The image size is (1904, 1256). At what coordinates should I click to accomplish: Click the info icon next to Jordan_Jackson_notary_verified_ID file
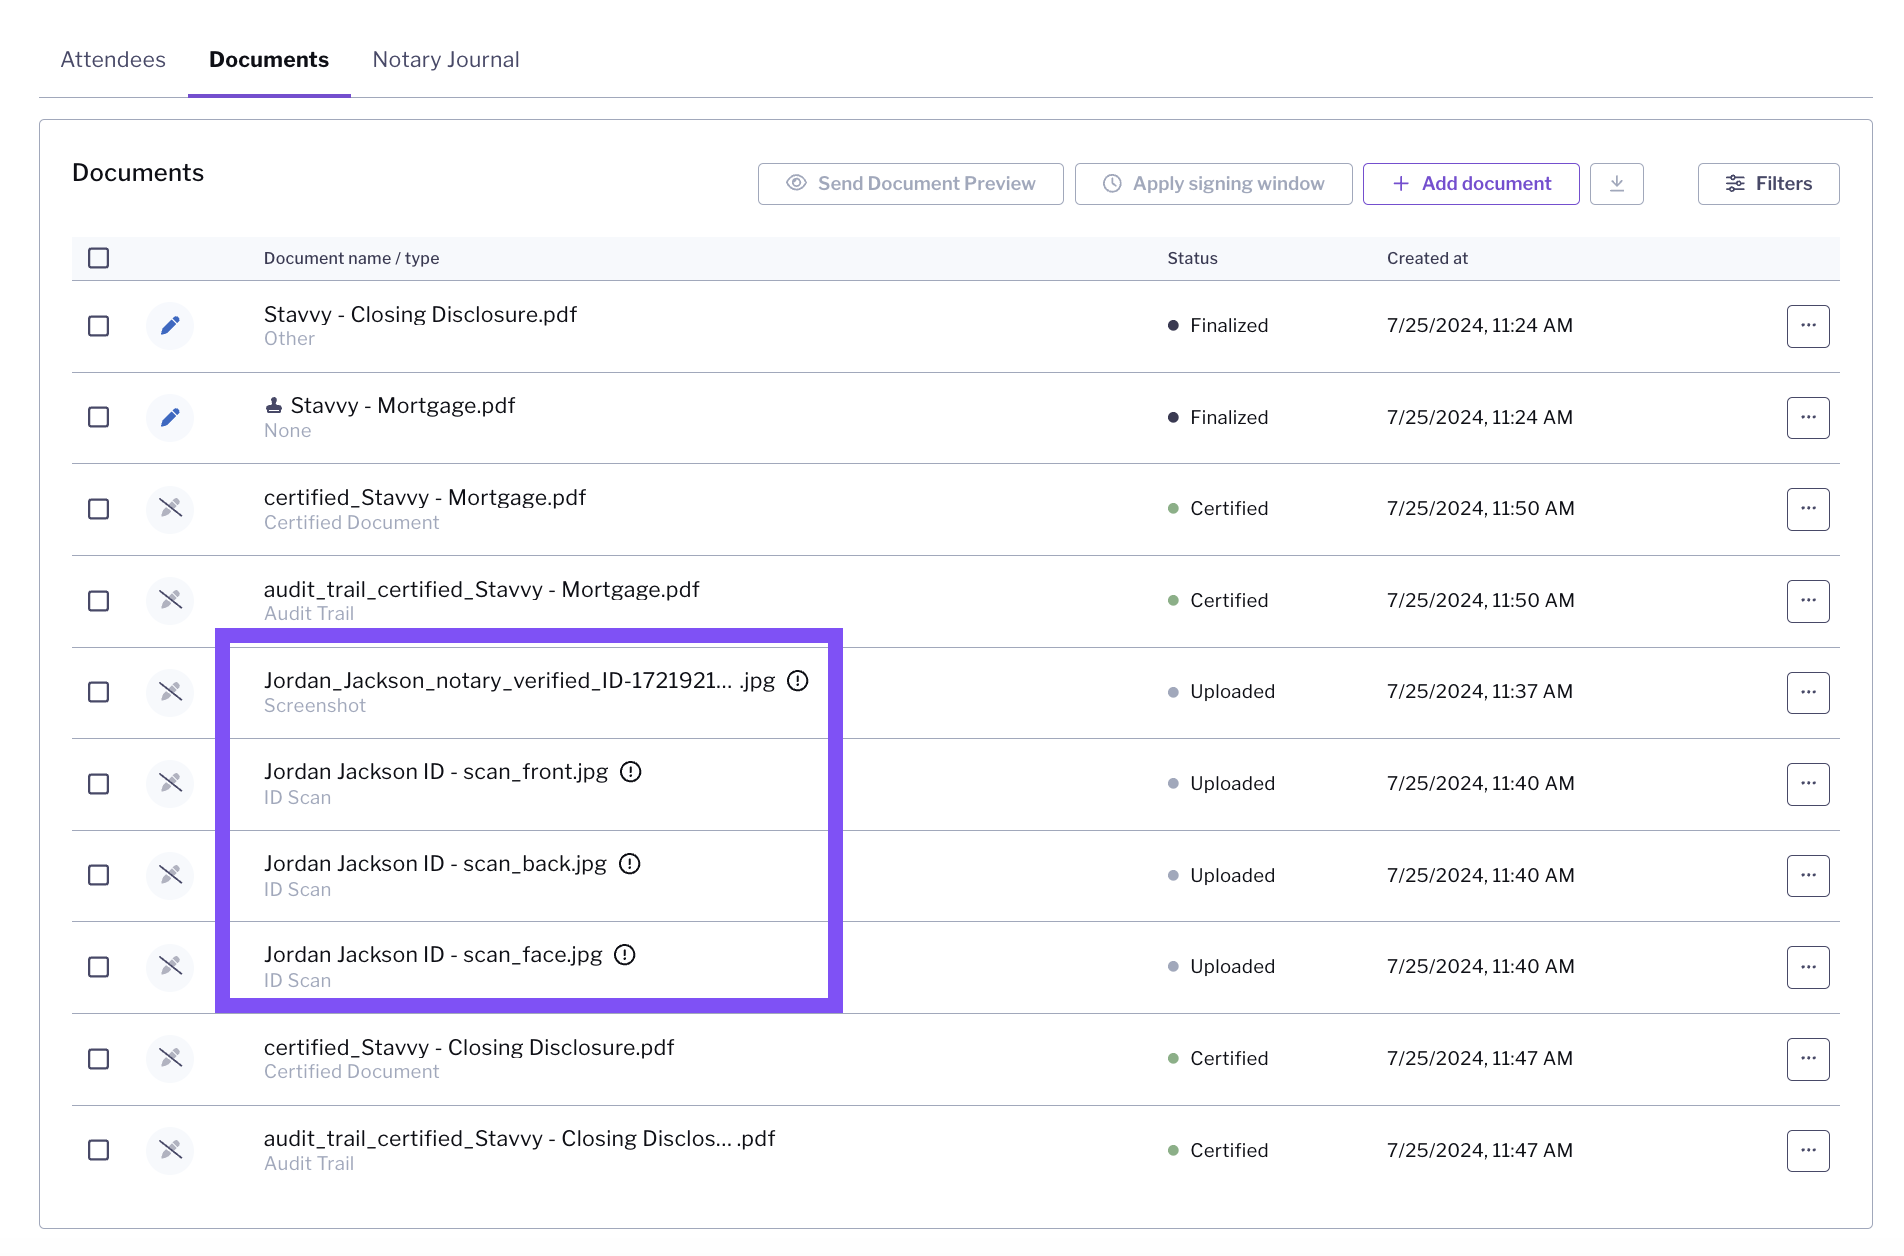(x=797, y=681)
